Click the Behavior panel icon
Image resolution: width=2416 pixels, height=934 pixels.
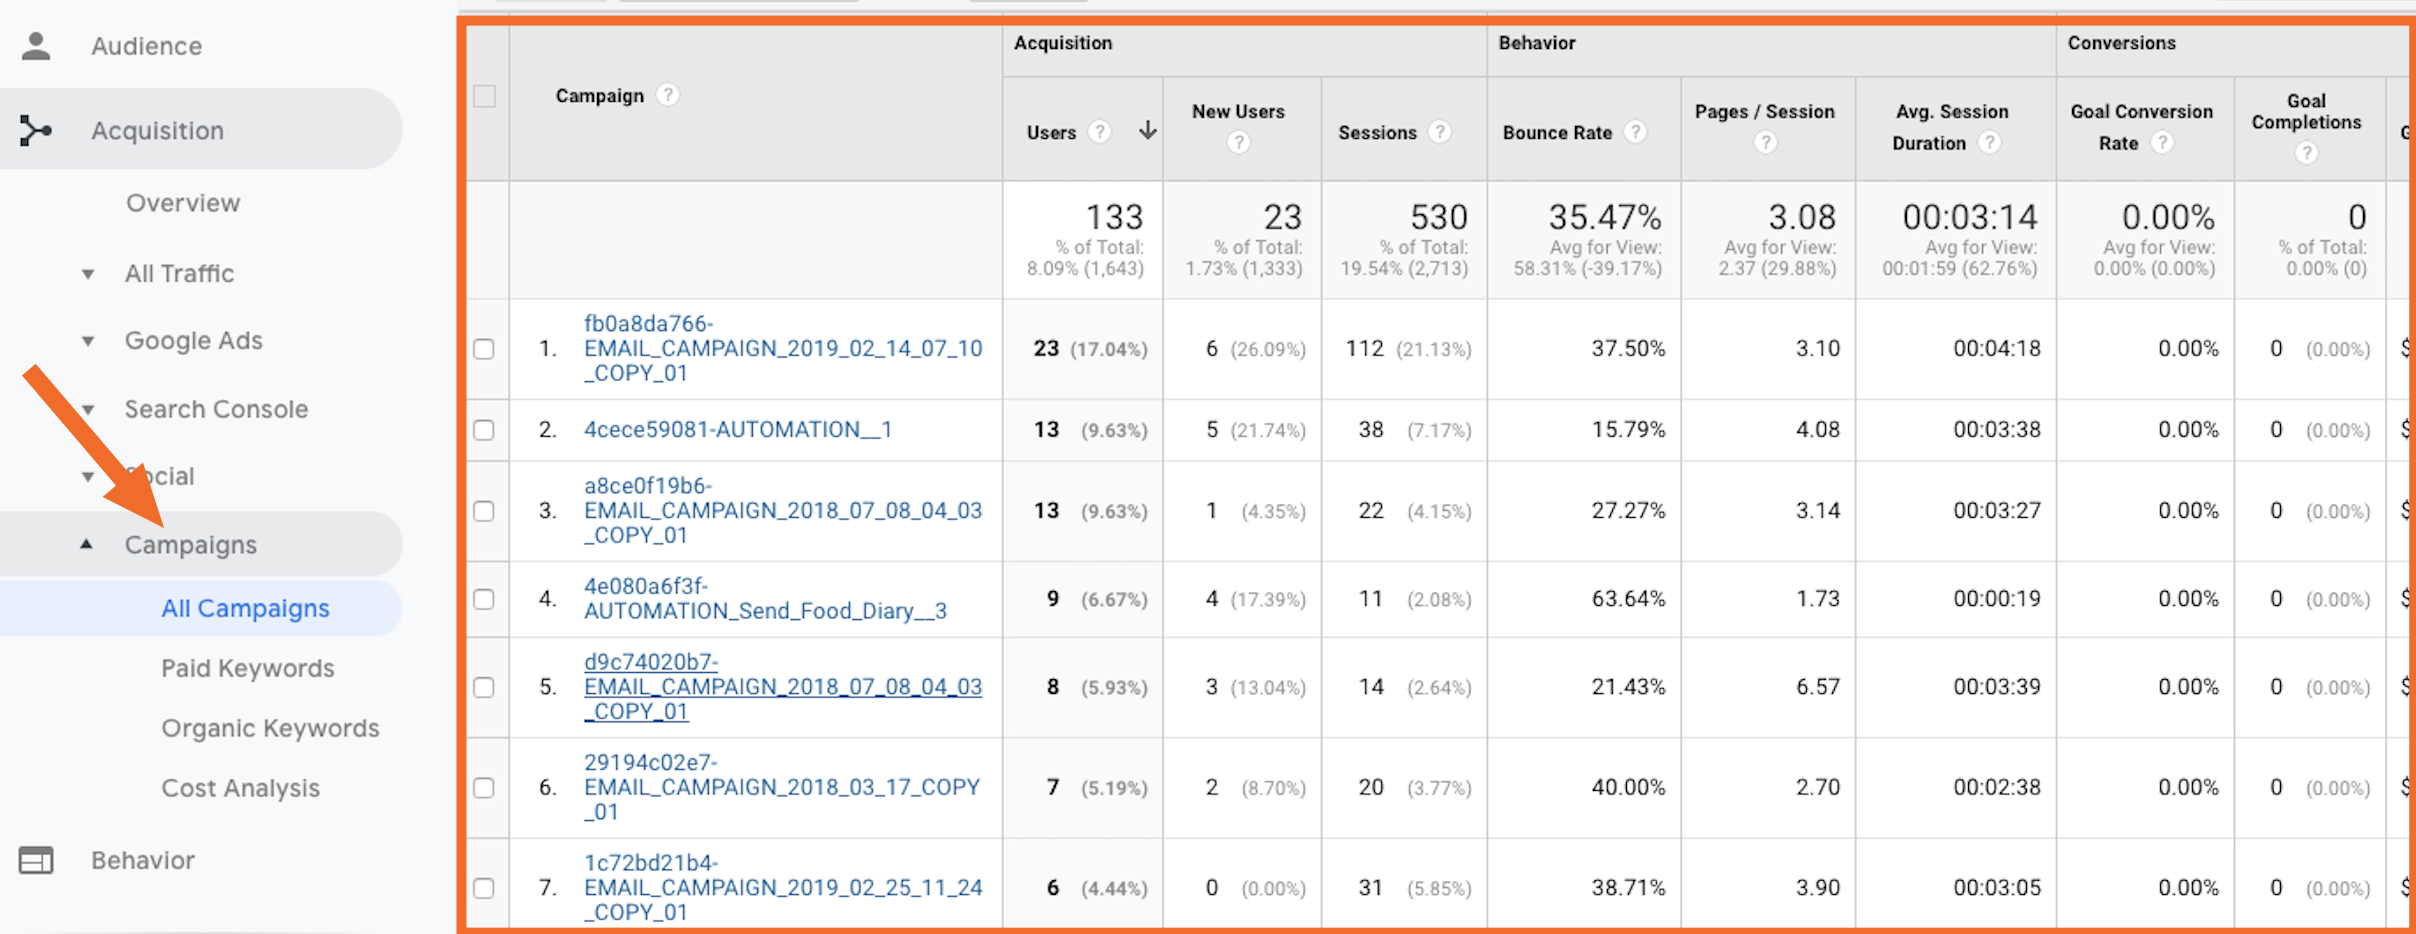click(x=36, y=860)
